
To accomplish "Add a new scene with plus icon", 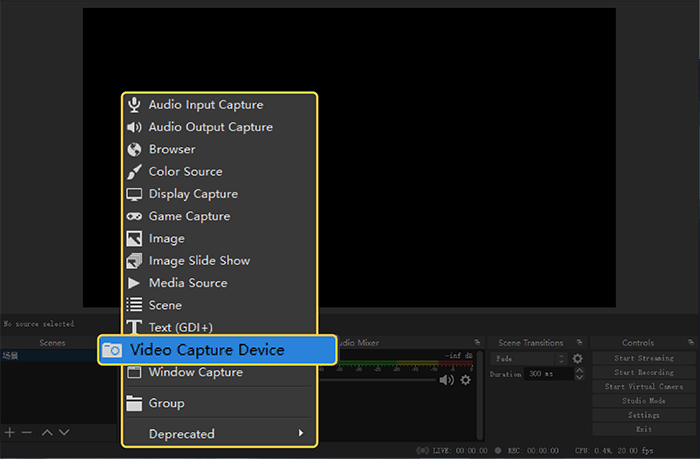I will tap(10, 432).
